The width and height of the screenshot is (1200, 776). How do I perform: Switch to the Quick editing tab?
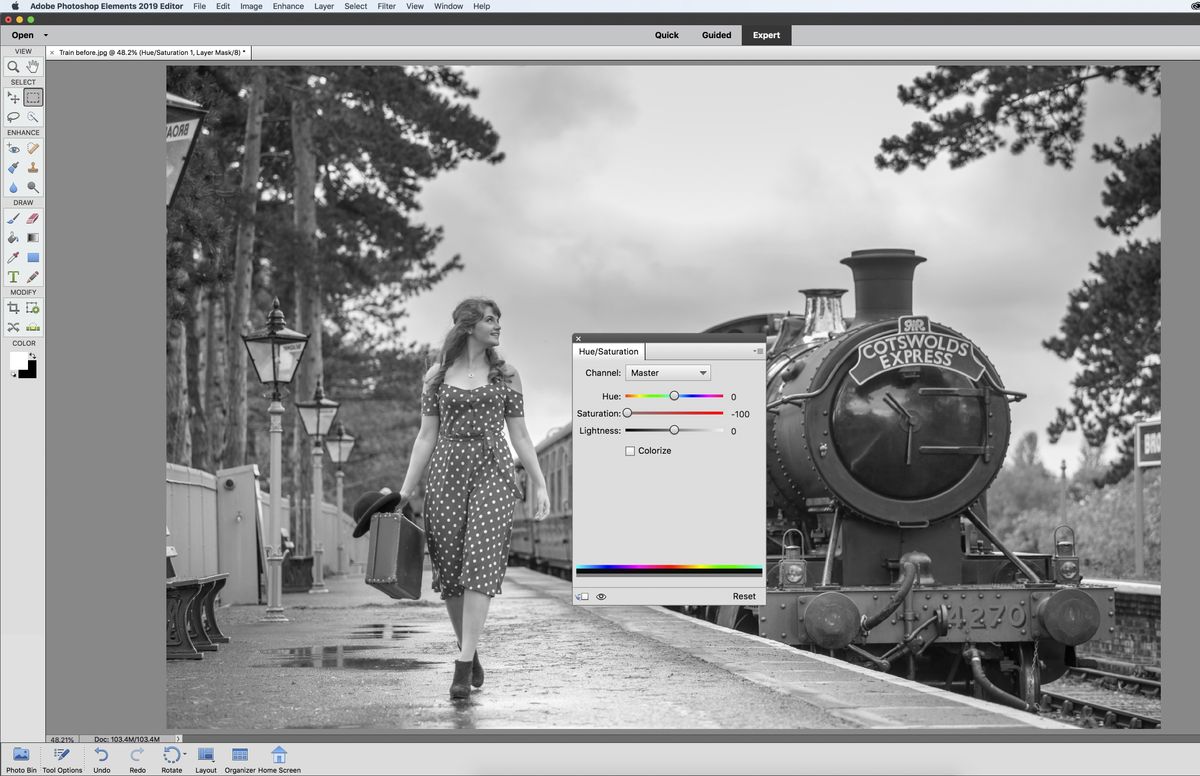coord(666,35)
